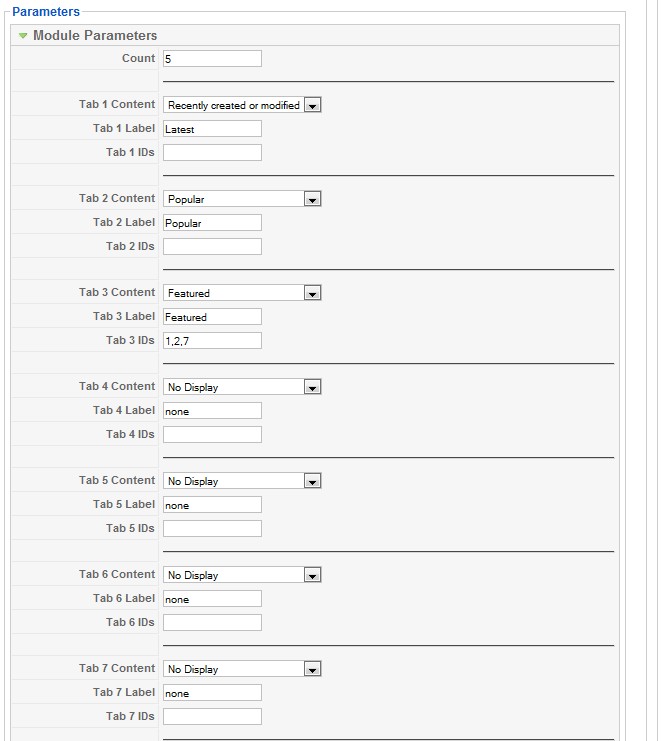Click the Tab 7 IDs field
The height and width of the screenshot is (741, 661).
[x=212, y=717]
